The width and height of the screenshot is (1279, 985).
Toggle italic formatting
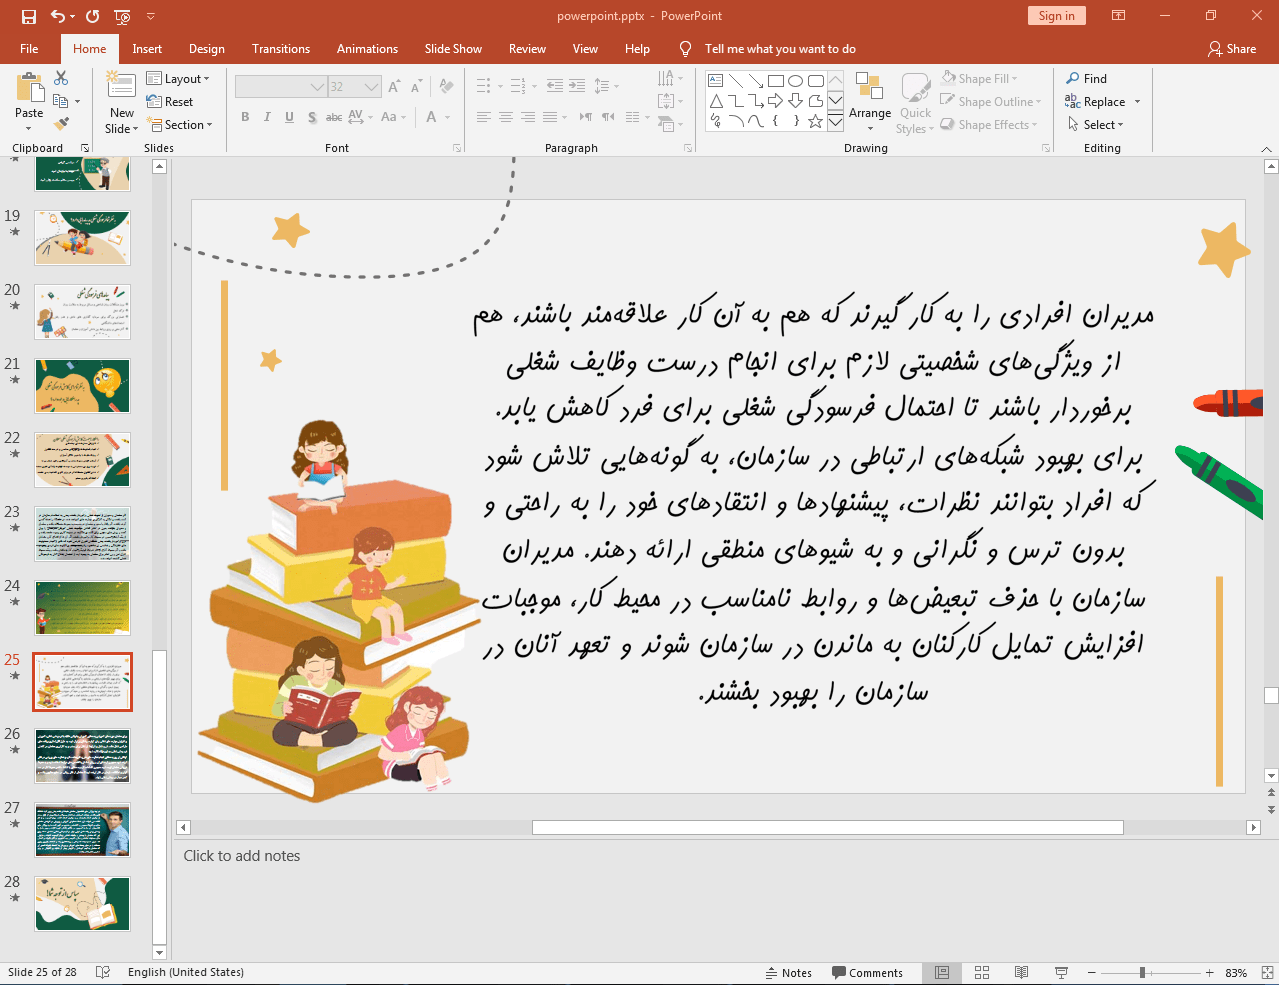[266, 117]
